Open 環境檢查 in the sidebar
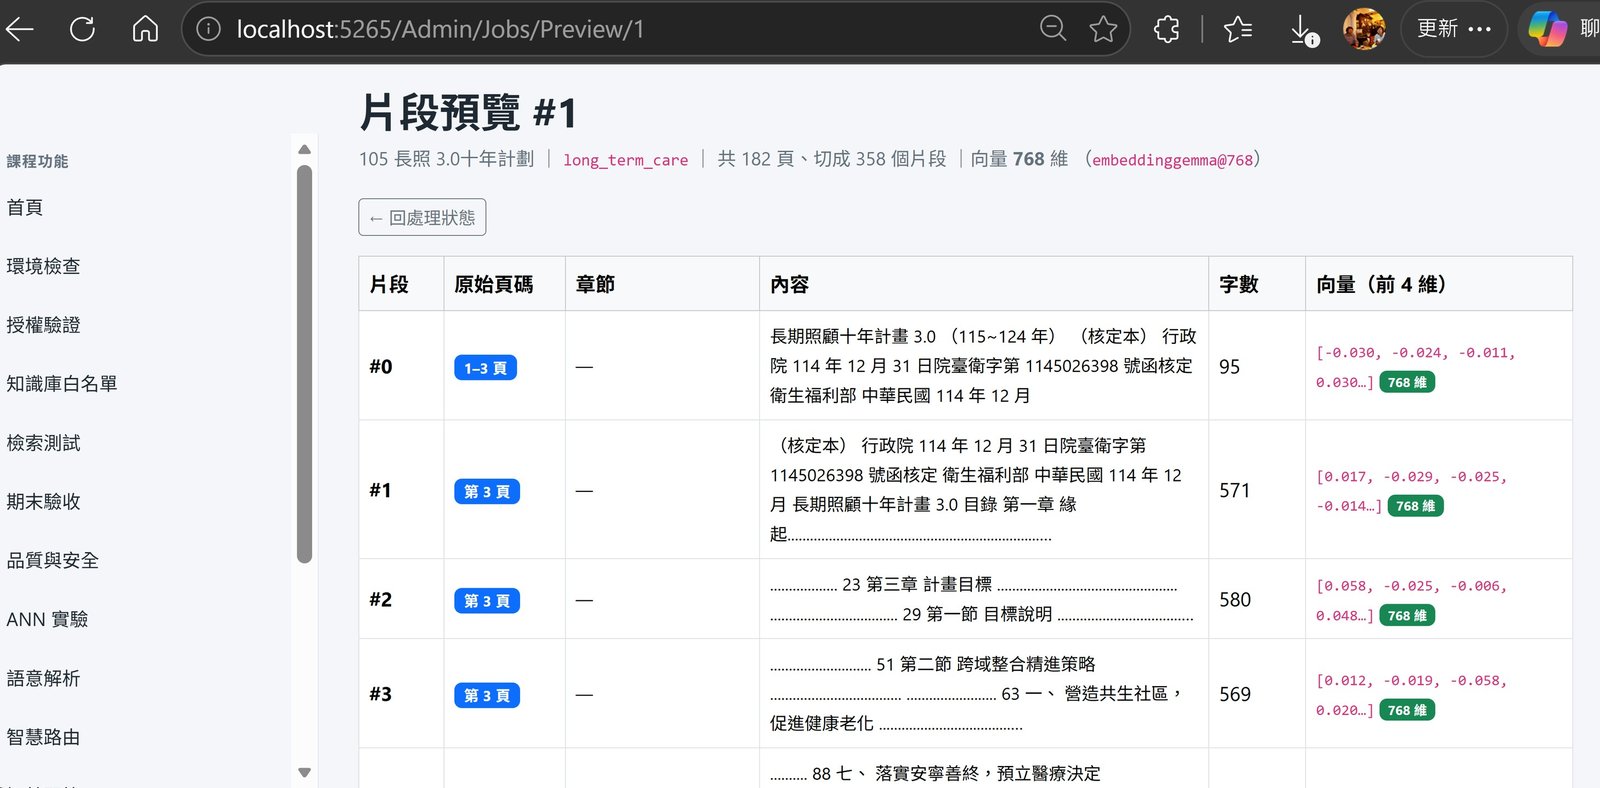The image size is (1600, 788). 43,267
